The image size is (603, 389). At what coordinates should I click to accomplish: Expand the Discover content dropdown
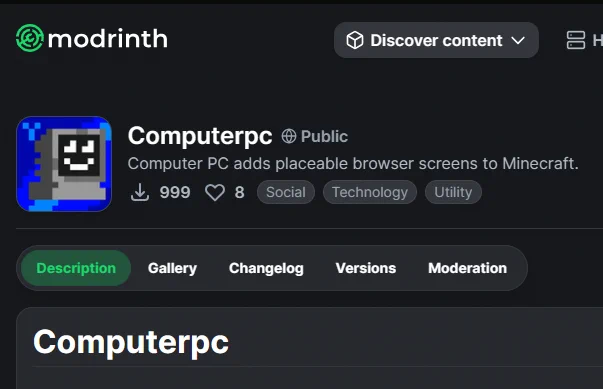click(x=436, y=40)
